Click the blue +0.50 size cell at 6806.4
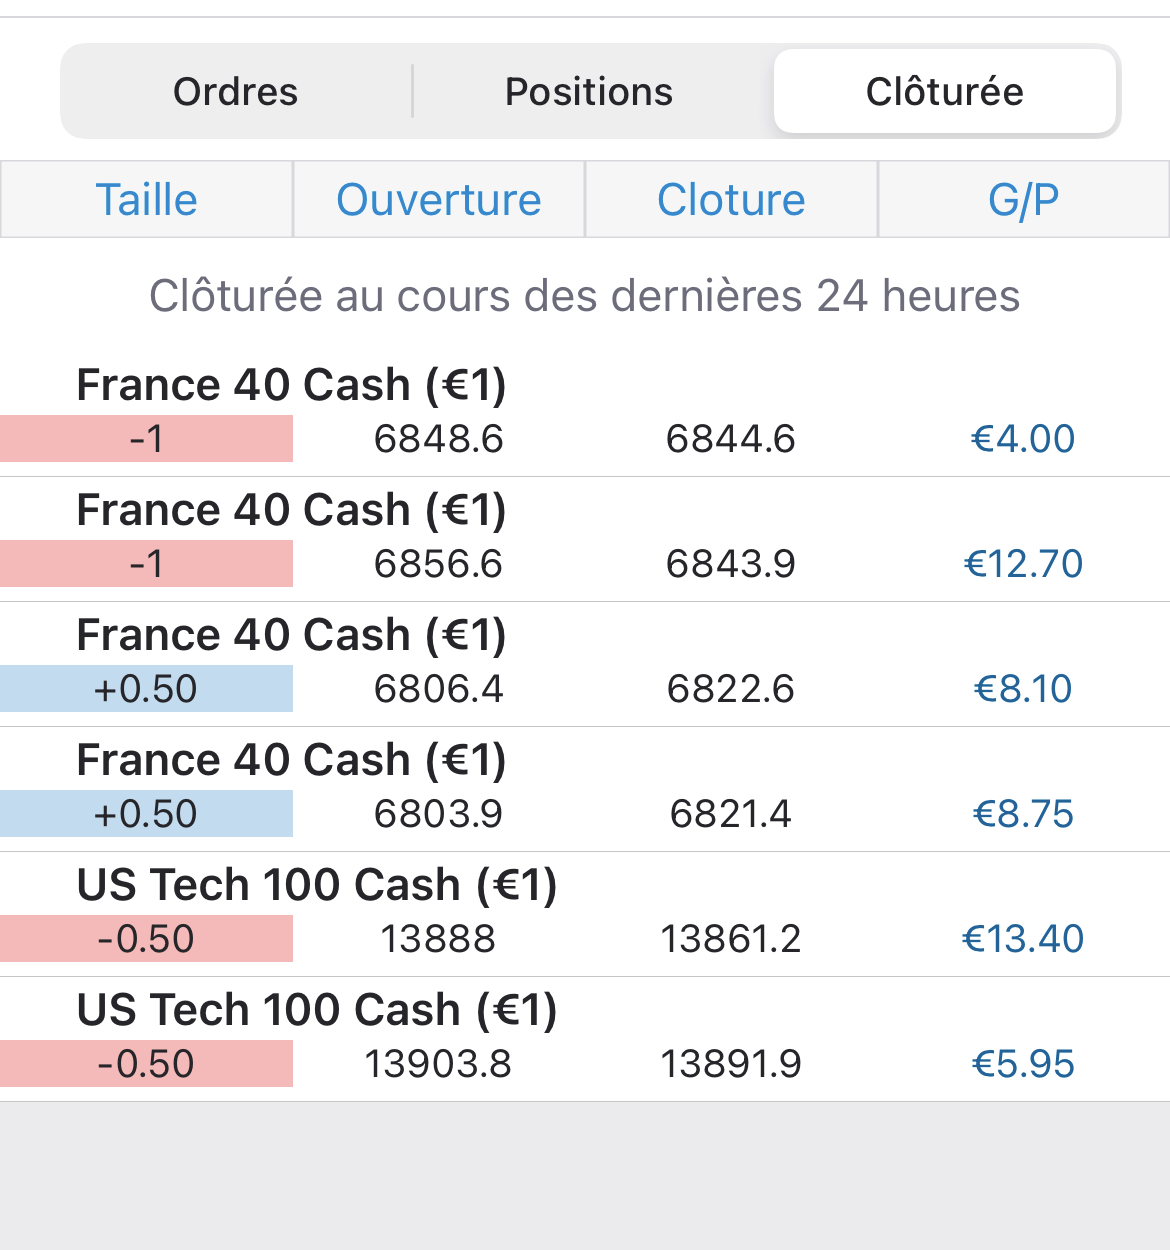 [147, 689]
